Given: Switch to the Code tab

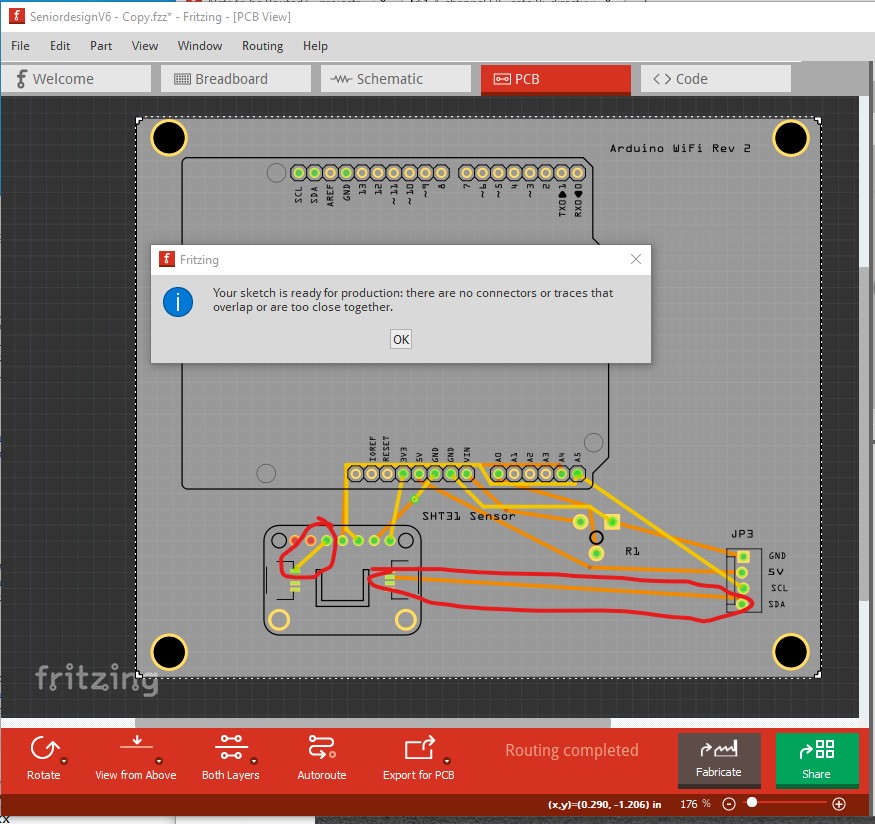Looking at the screenshot, I should click(715, 79).
